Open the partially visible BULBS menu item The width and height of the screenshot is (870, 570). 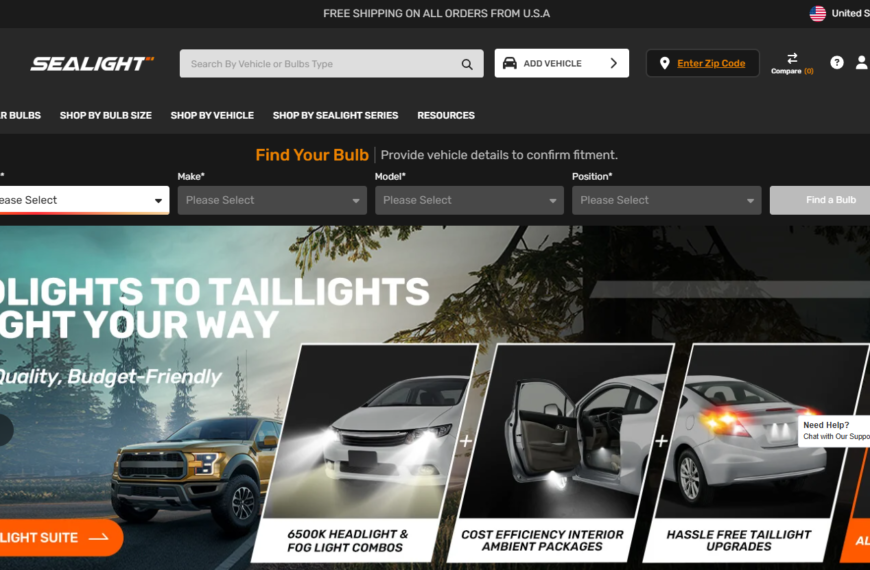21,115
